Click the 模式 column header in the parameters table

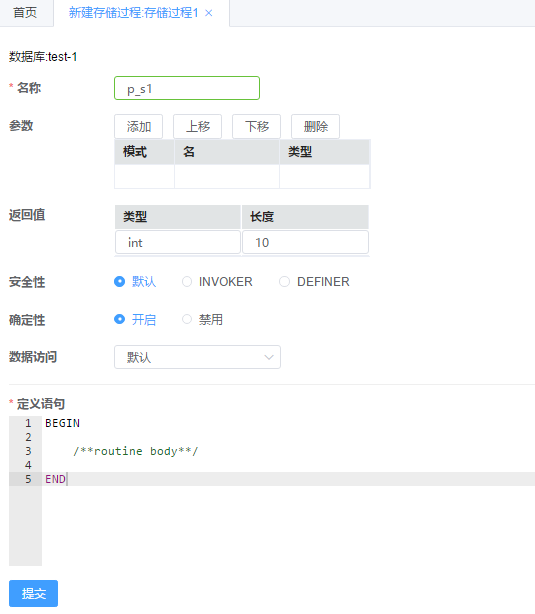click(x=145, y=152)
